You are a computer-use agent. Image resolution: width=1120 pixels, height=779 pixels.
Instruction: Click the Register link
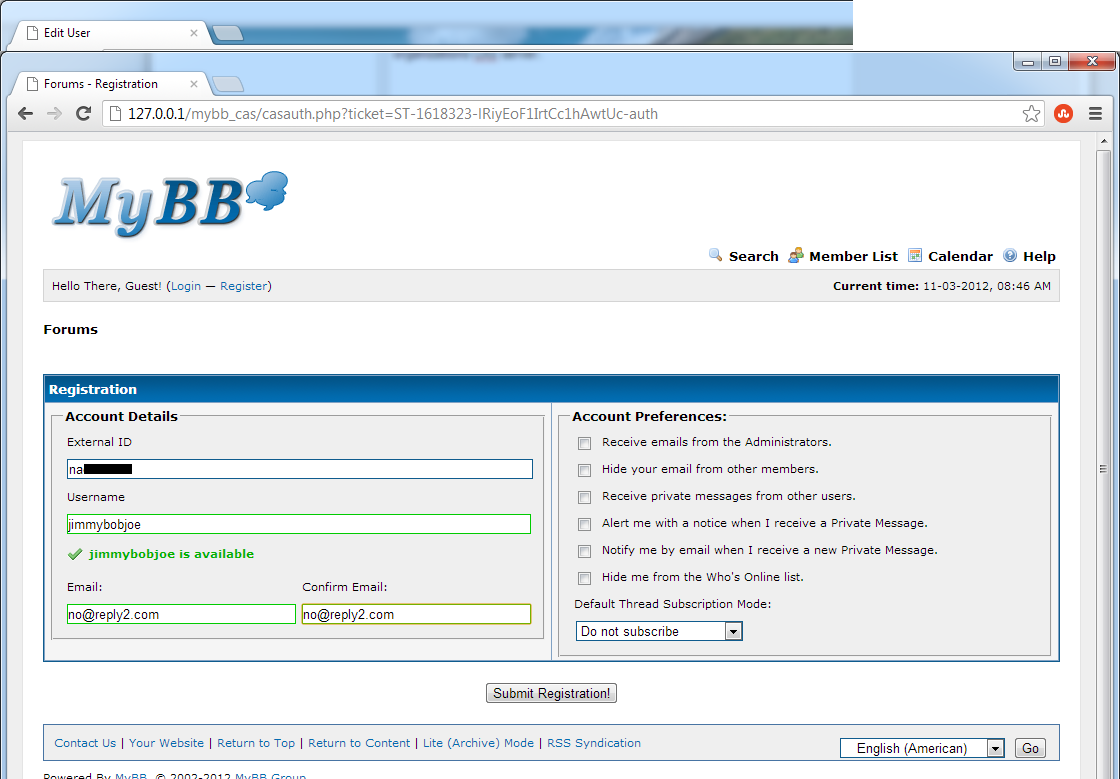coord(244,286)
